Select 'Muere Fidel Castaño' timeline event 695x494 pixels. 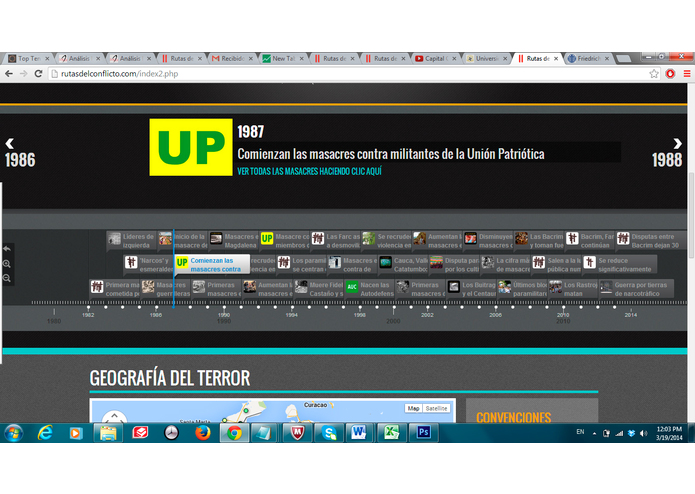click(x=319, y=289)
